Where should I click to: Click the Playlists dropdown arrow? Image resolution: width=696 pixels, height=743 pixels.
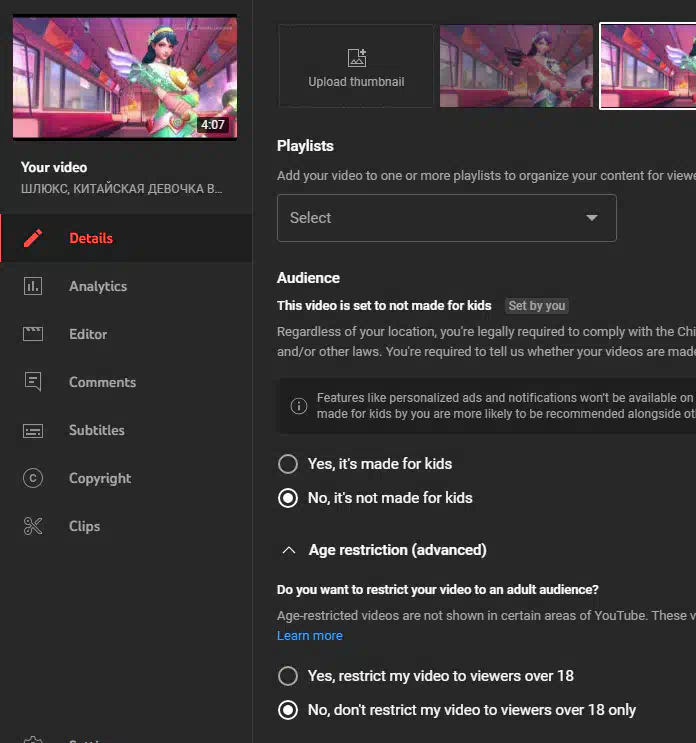pos(592,218)
